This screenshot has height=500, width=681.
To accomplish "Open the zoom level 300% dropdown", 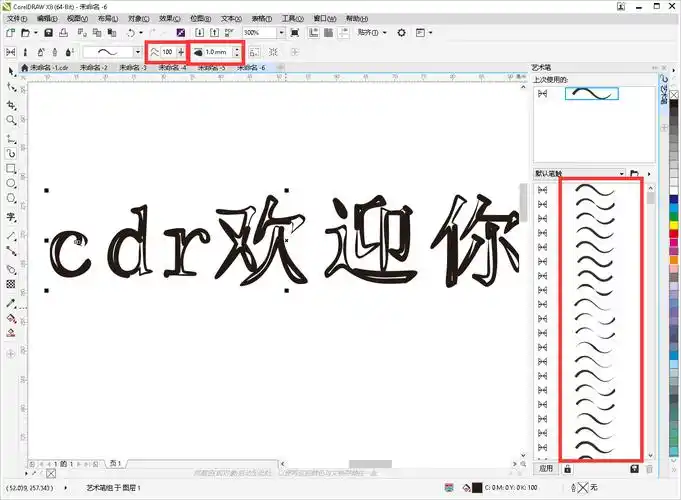I will (x=281, y=33).
